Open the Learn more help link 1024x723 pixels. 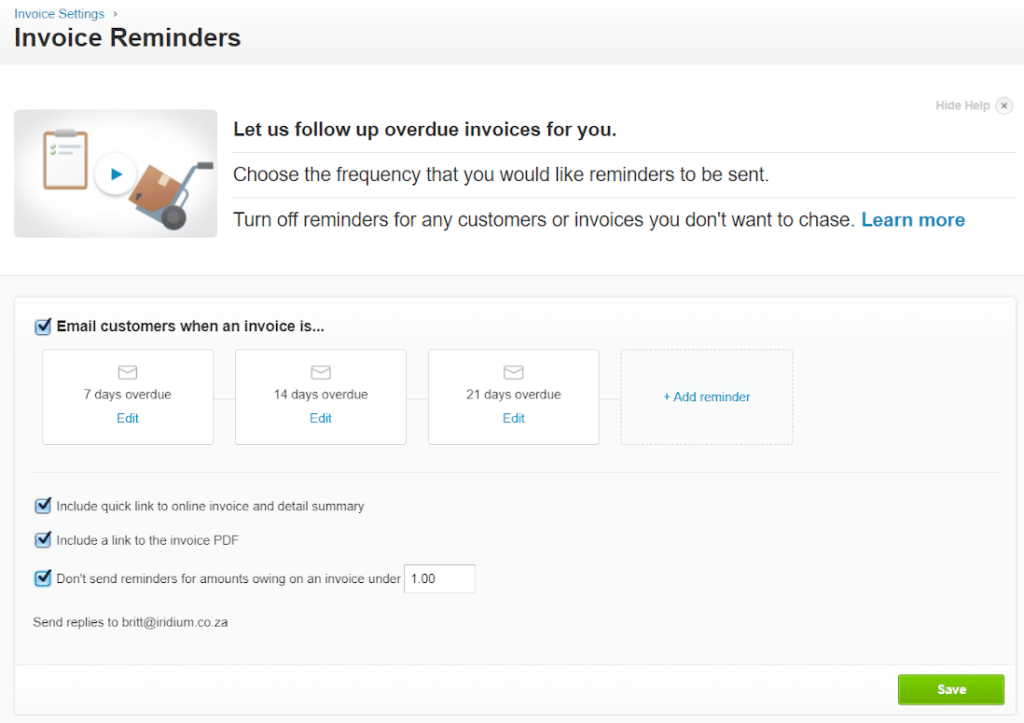click(913, 220)
